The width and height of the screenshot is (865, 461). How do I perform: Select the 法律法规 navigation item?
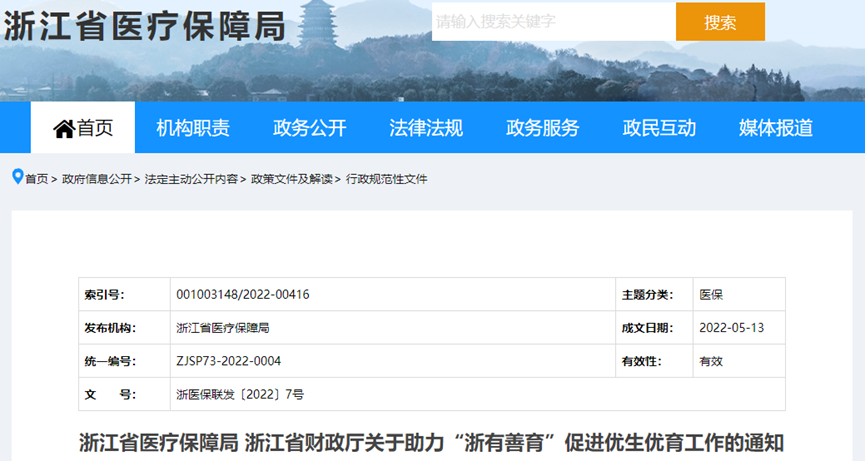(x=426, y=128)
